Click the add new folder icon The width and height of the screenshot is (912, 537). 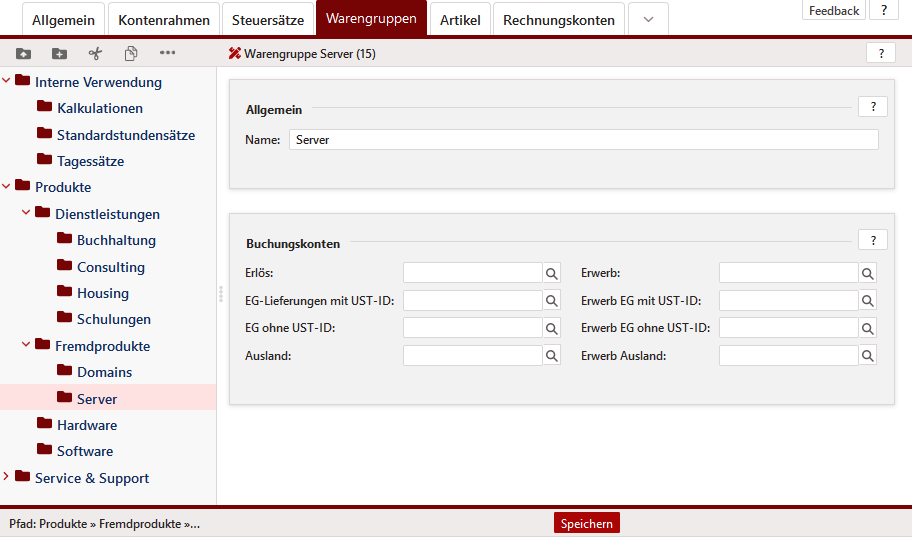[x=59, y=54]
